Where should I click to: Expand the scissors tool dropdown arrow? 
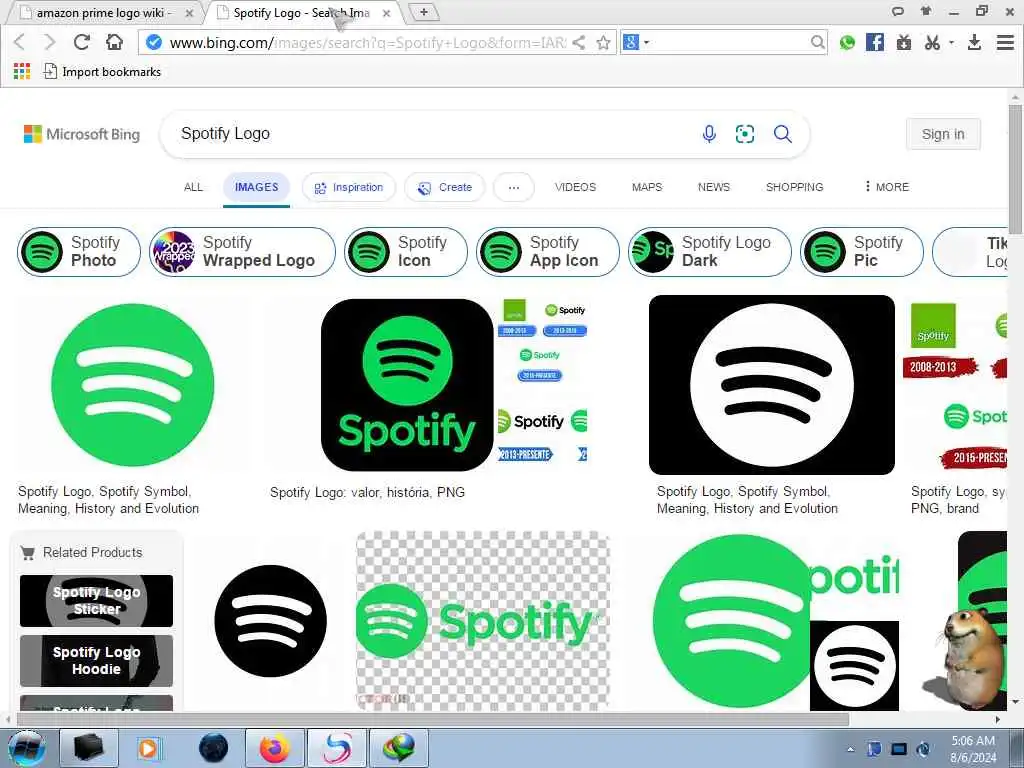click(x=952, y=42)
